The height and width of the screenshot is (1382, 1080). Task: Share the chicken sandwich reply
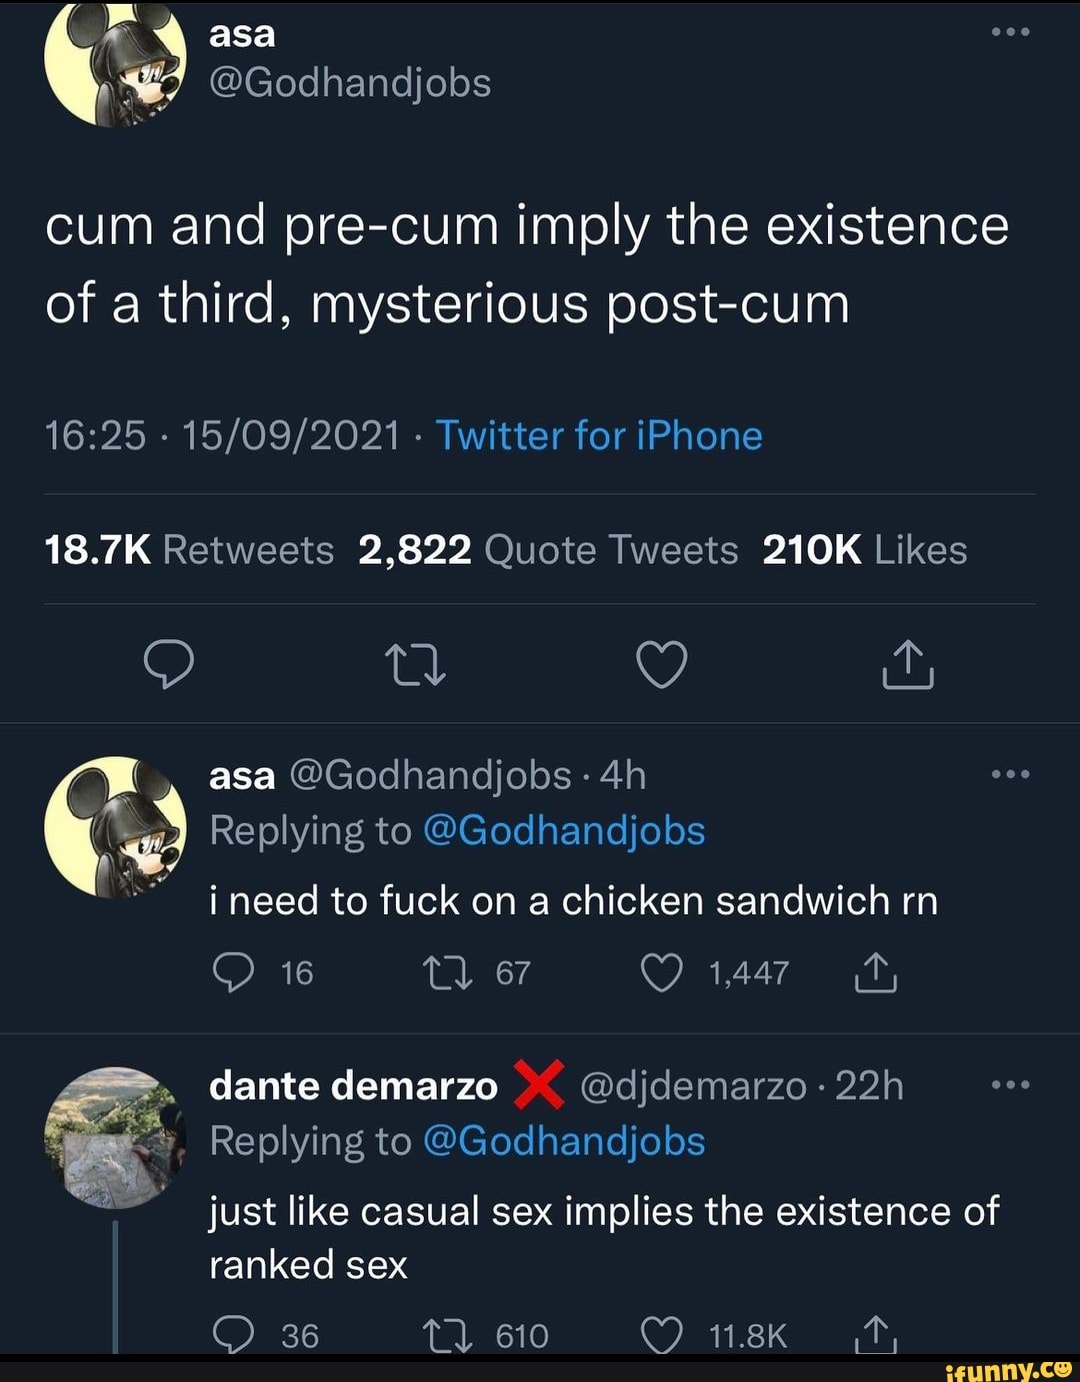875,972
